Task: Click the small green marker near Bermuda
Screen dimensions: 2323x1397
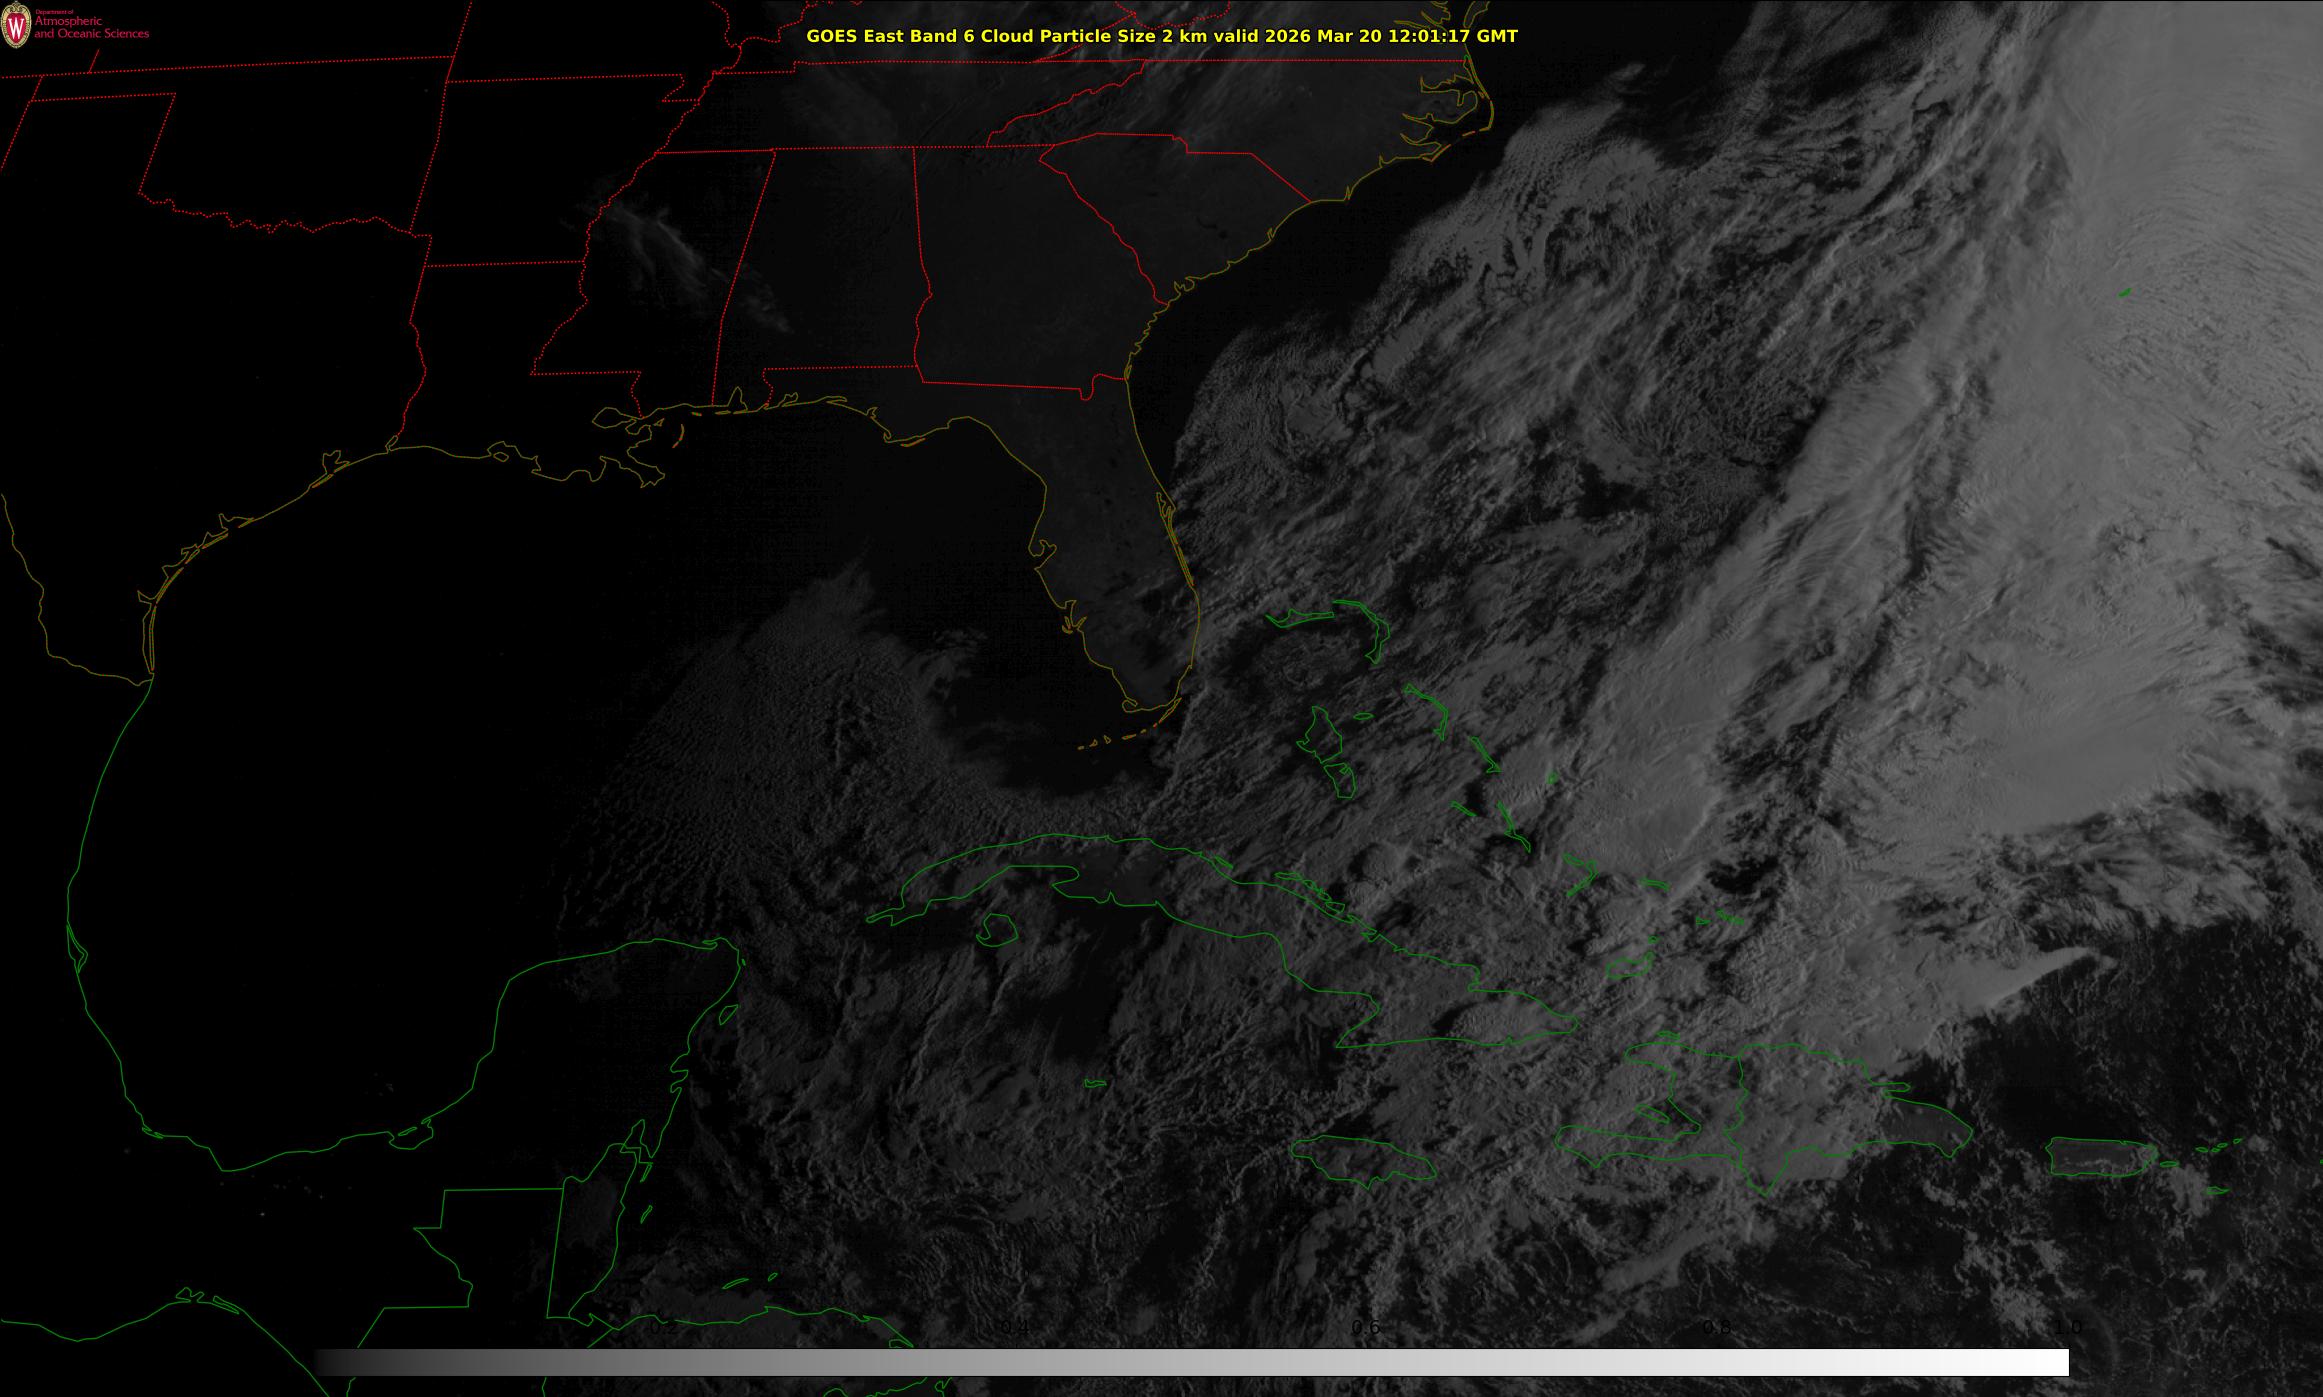Action: coord(2124,293)
